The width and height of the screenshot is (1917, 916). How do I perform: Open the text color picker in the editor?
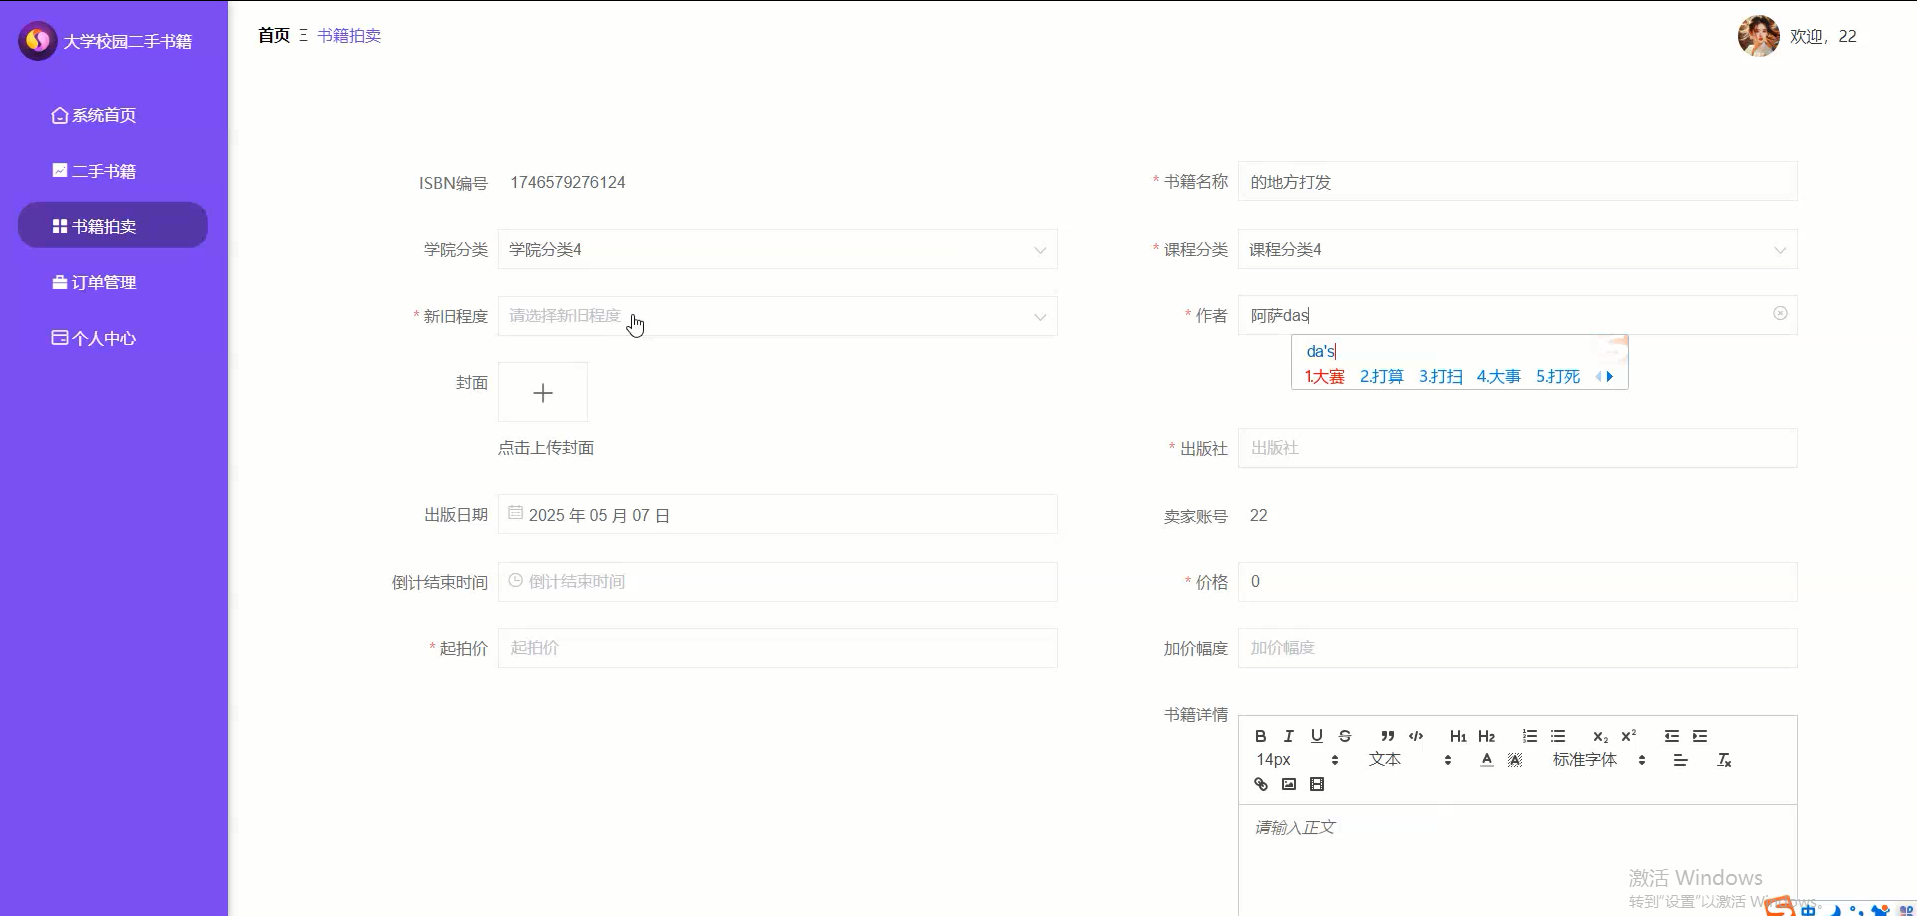1487,760
